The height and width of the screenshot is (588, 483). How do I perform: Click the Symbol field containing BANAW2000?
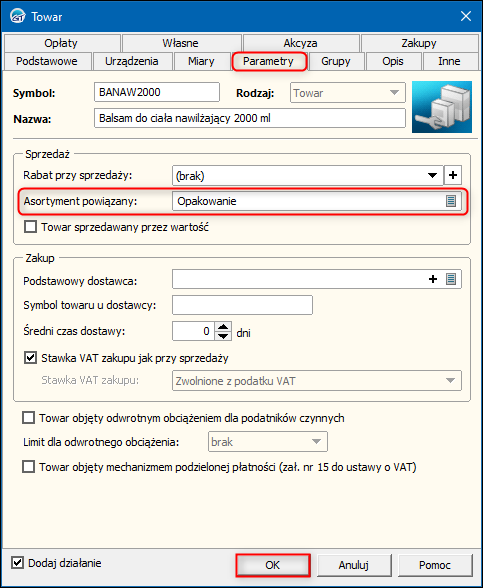tap(157, 92)
